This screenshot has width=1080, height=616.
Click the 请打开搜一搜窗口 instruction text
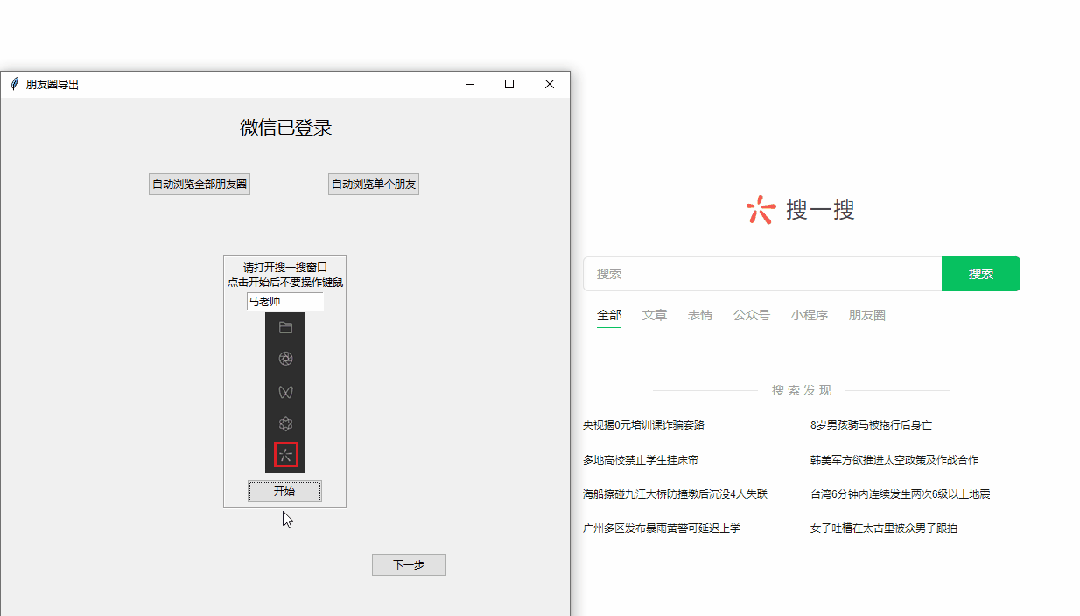[285, 267]
